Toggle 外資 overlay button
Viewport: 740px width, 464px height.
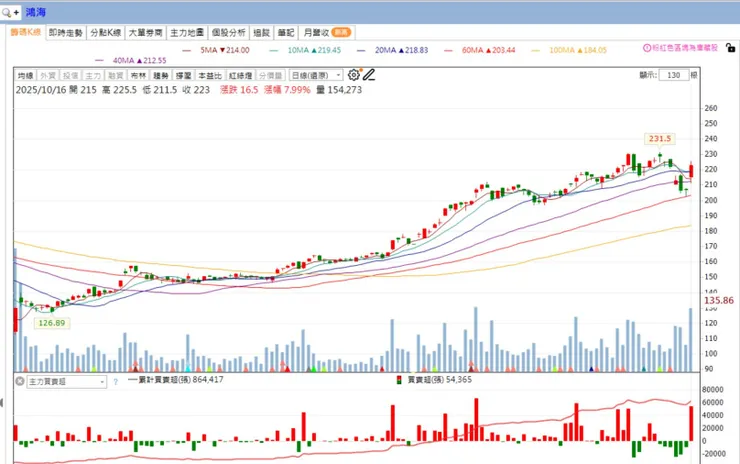tap(48, 76)
